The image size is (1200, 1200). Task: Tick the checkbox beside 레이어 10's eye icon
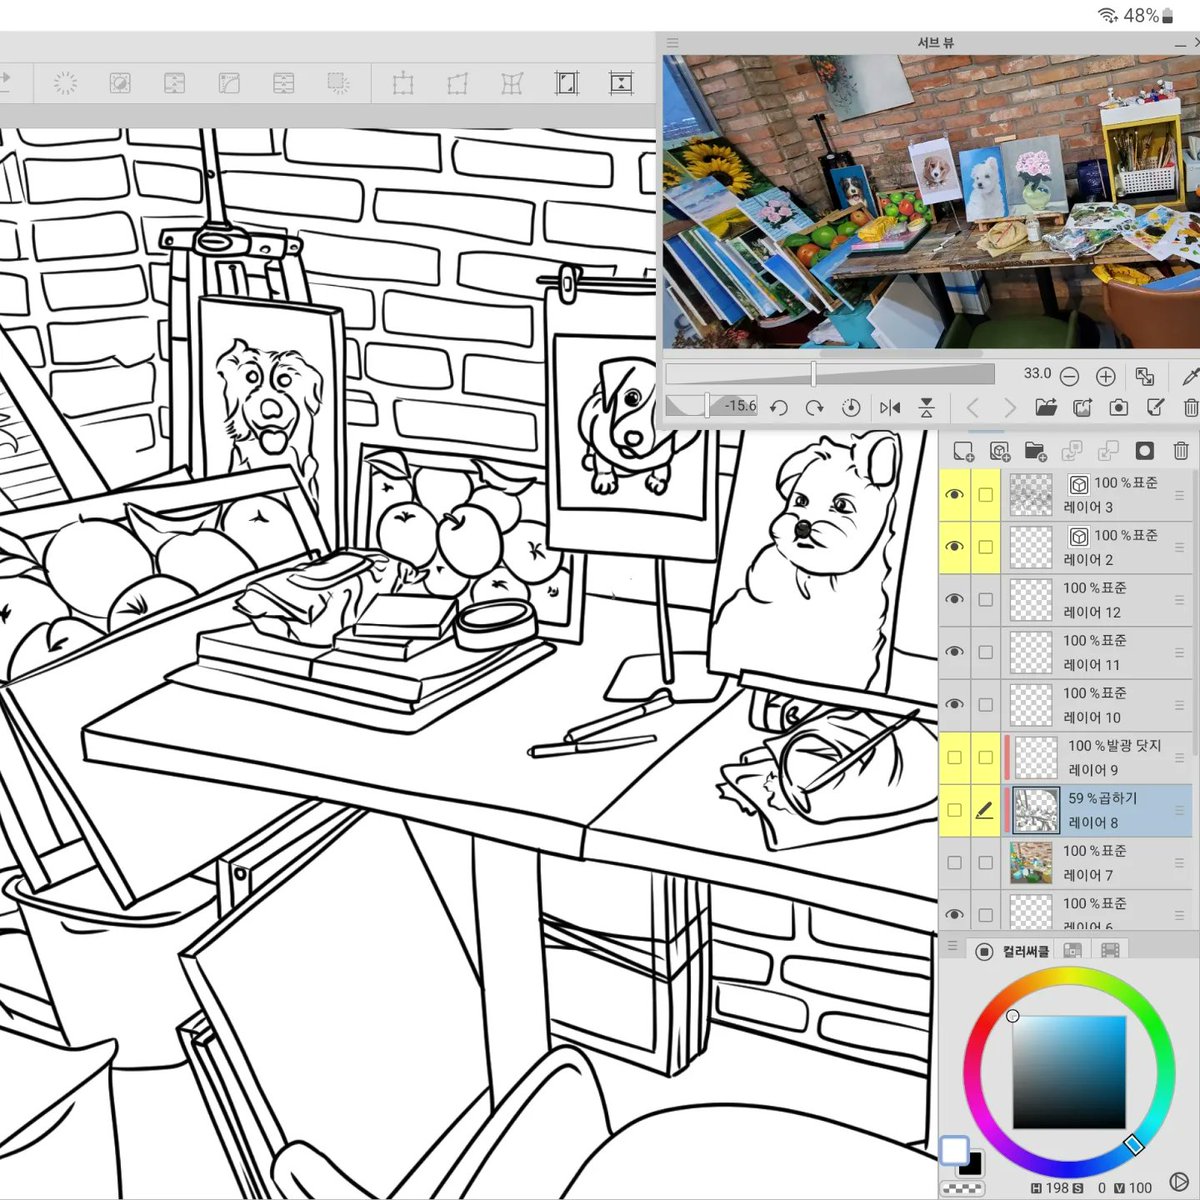click(985, 704)
